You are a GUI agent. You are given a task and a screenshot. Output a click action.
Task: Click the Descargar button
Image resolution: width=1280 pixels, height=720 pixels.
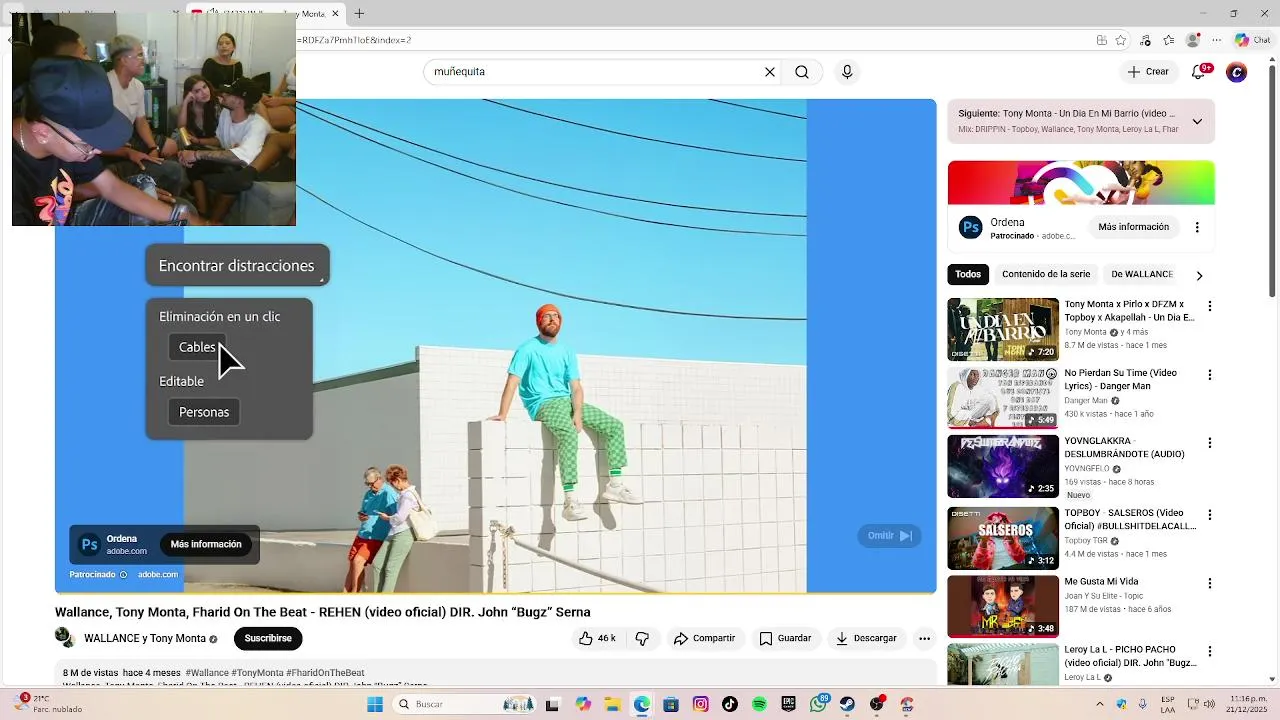point(867,638)
